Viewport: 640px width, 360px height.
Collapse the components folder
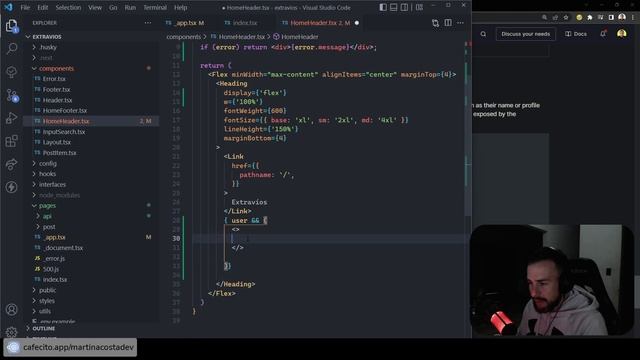[56, 68]
